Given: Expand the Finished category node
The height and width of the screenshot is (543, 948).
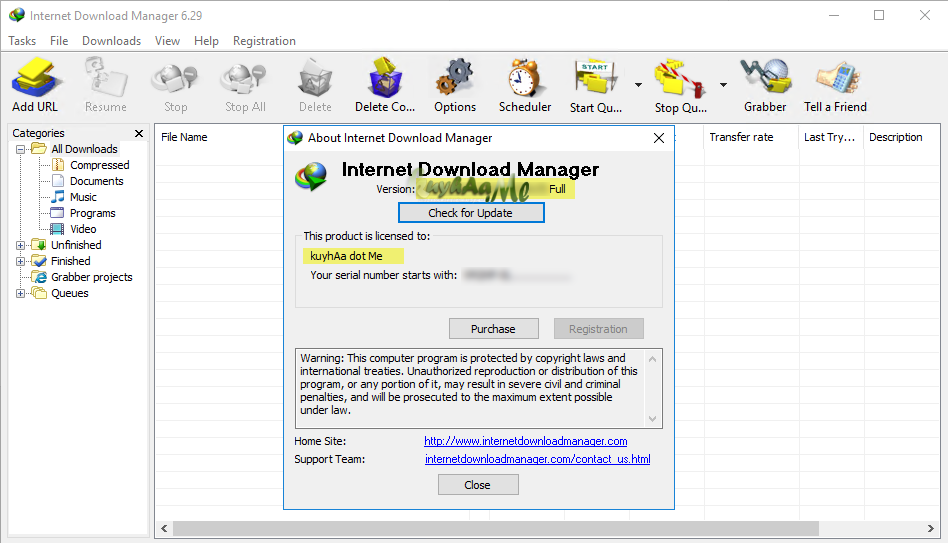Looking at the screenshot, I should 21,261.
